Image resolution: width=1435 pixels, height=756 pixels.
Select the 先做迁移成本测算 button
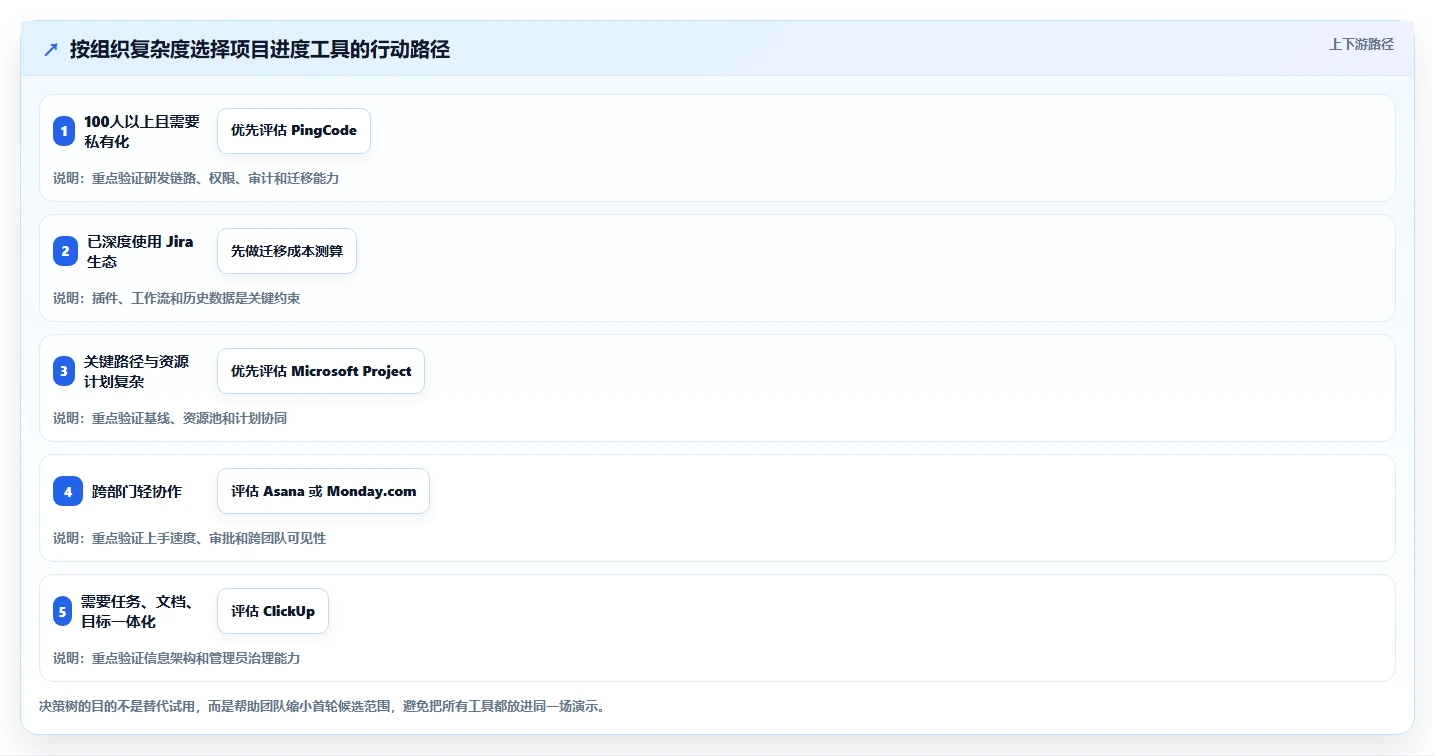click(287, 251)
